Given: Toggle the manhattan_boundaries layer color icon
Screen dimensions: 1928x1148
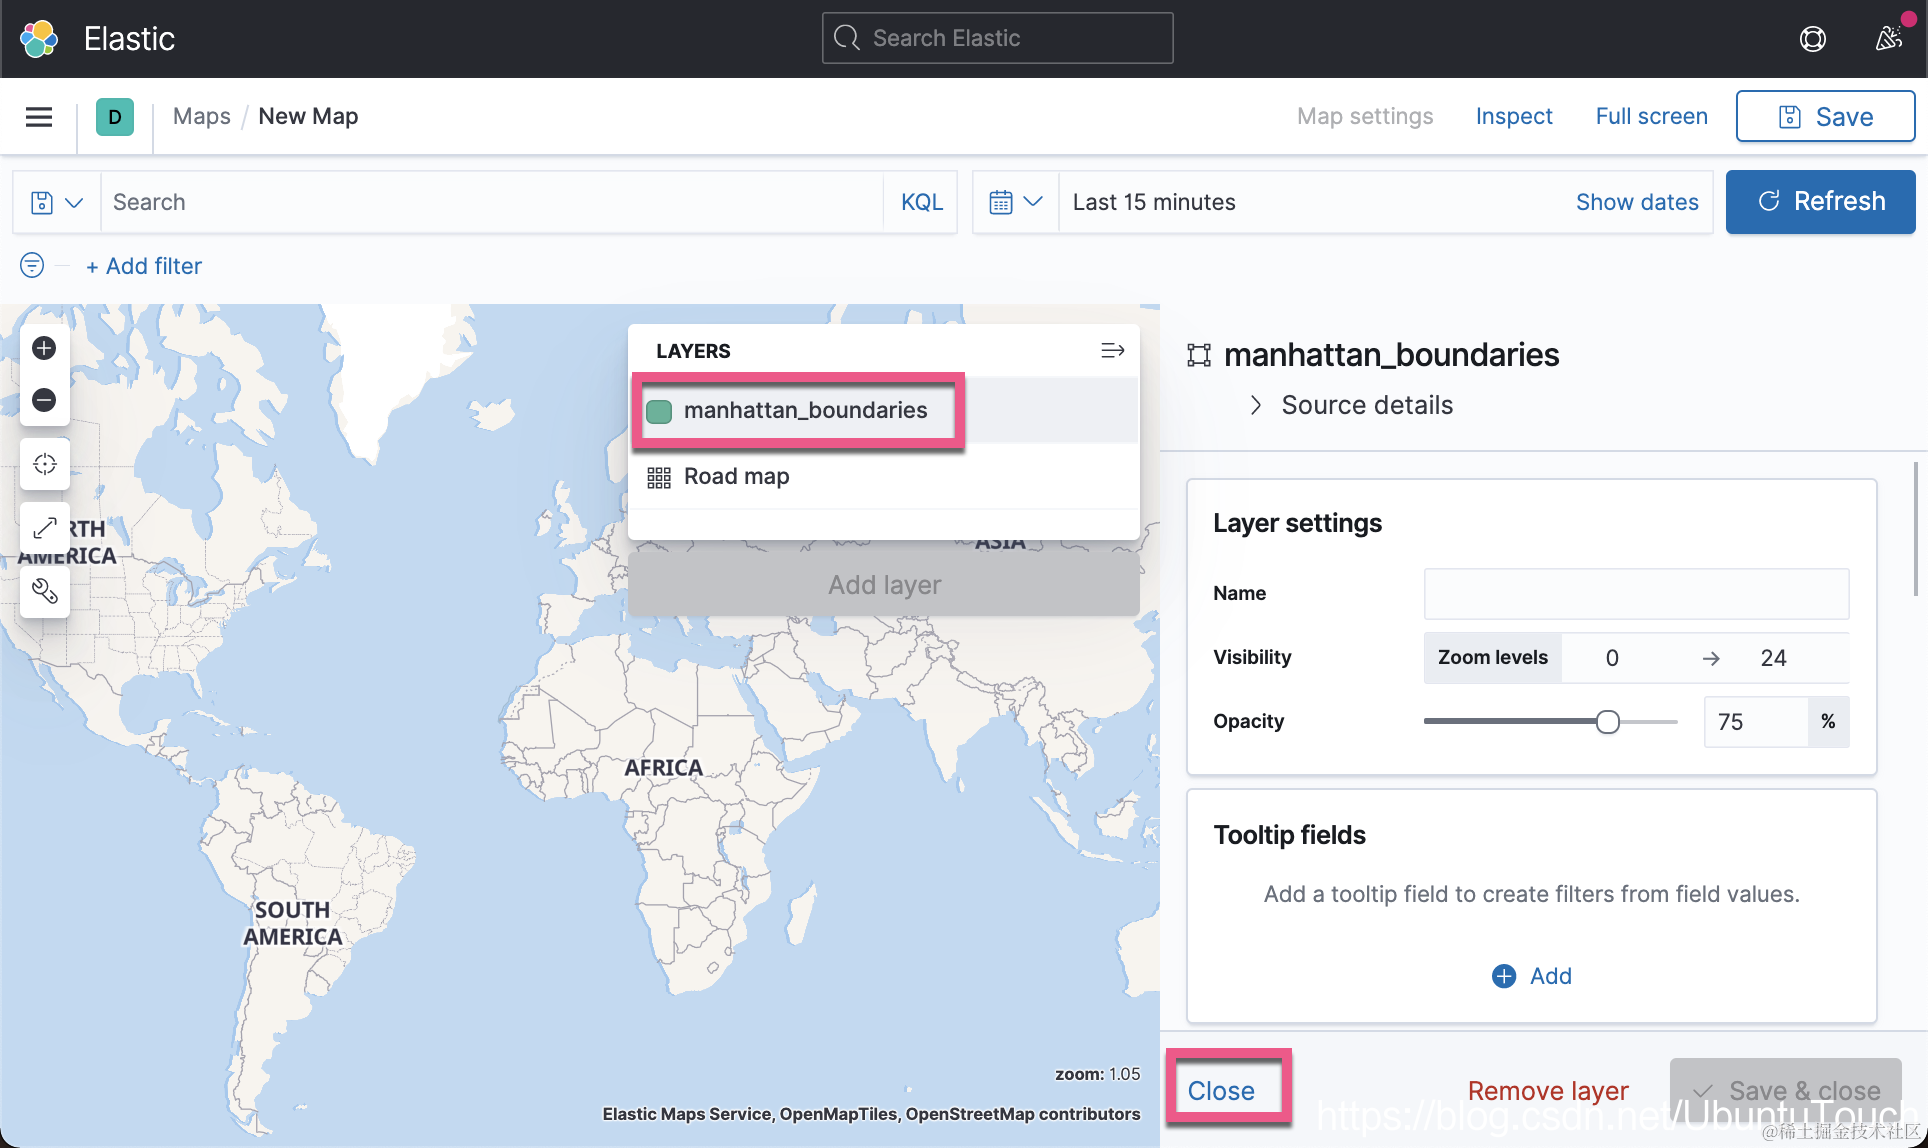Looking at the screenshot, I should 659,411.
